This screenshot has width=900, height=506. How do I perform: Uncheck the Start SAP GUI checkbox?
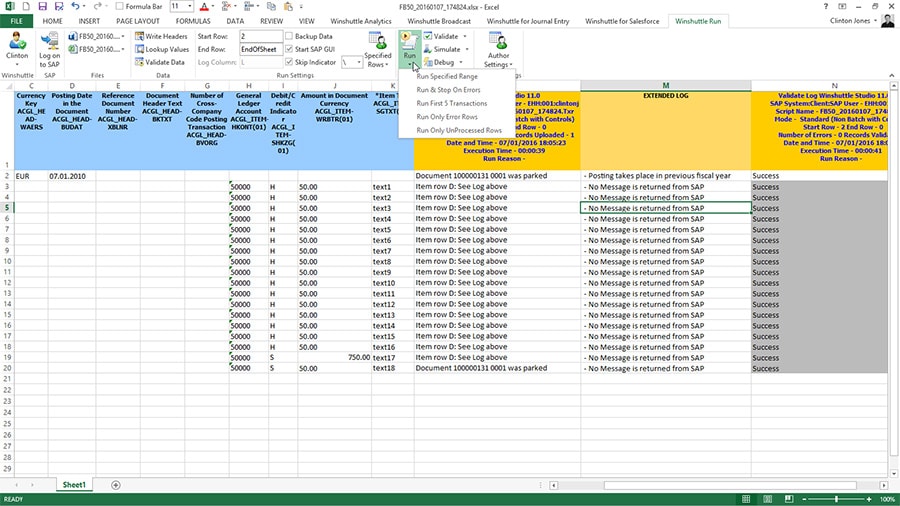289,49
